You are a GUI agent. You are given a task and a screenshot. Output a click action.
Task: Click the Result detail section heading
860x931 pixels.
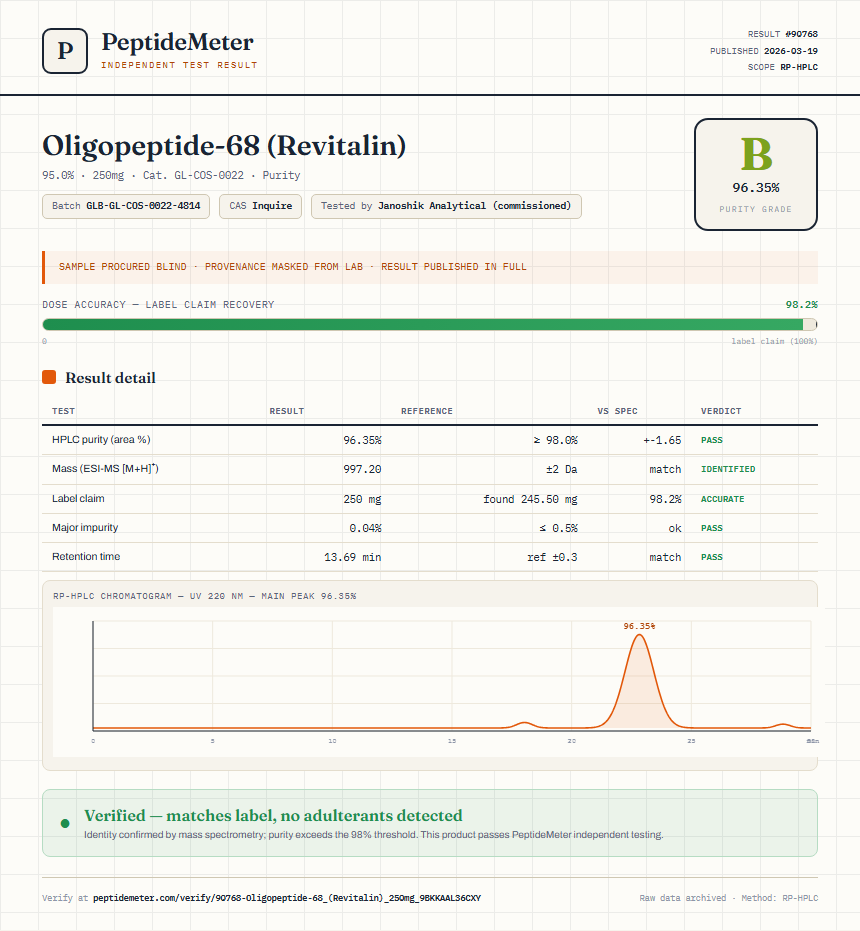[x=110, y=378]
